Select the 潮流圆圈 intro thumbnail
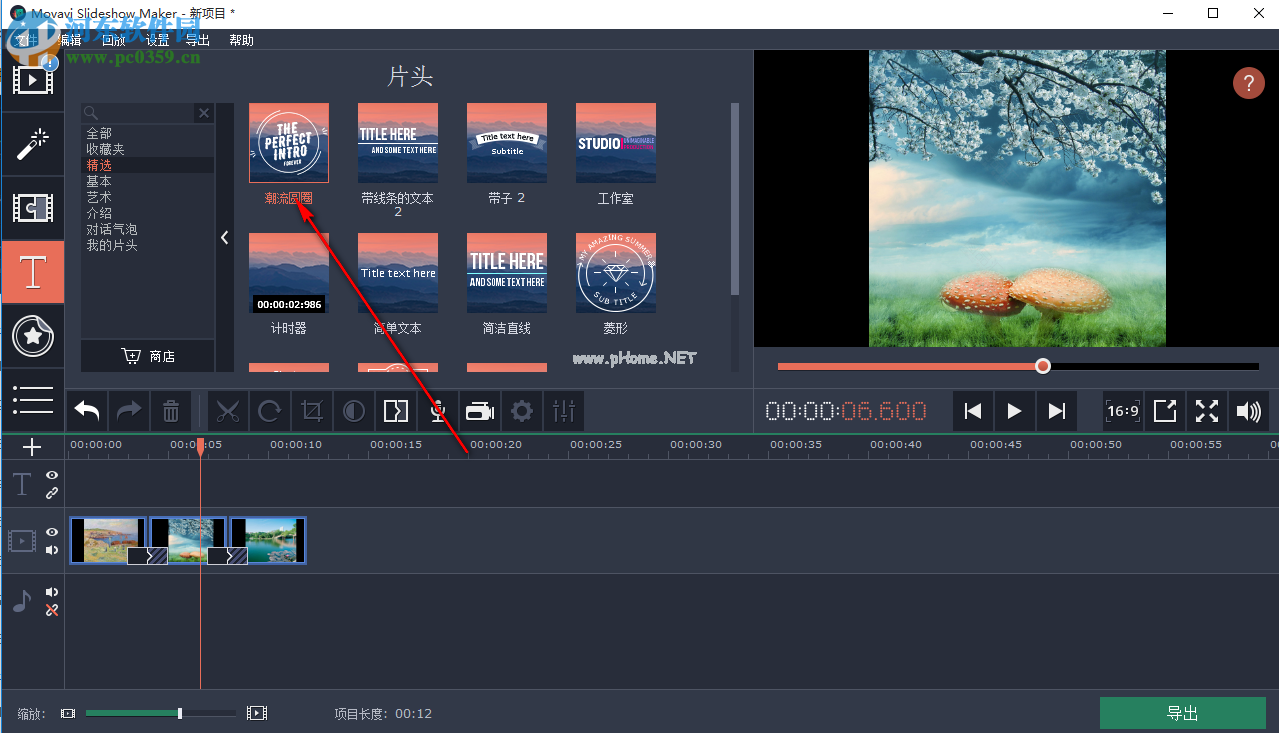The width and height of the screenshot is (1279, 733). pos(288,142)
